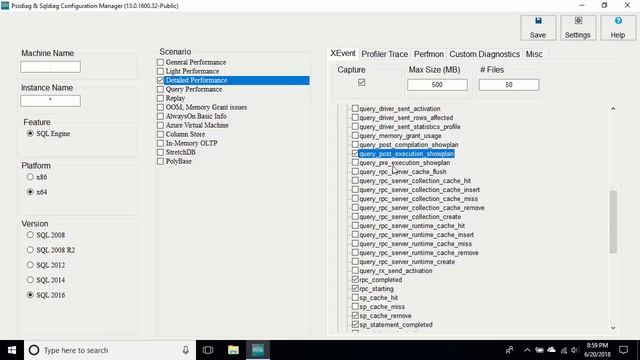Check the General Performance scenario

coord(160,62)
